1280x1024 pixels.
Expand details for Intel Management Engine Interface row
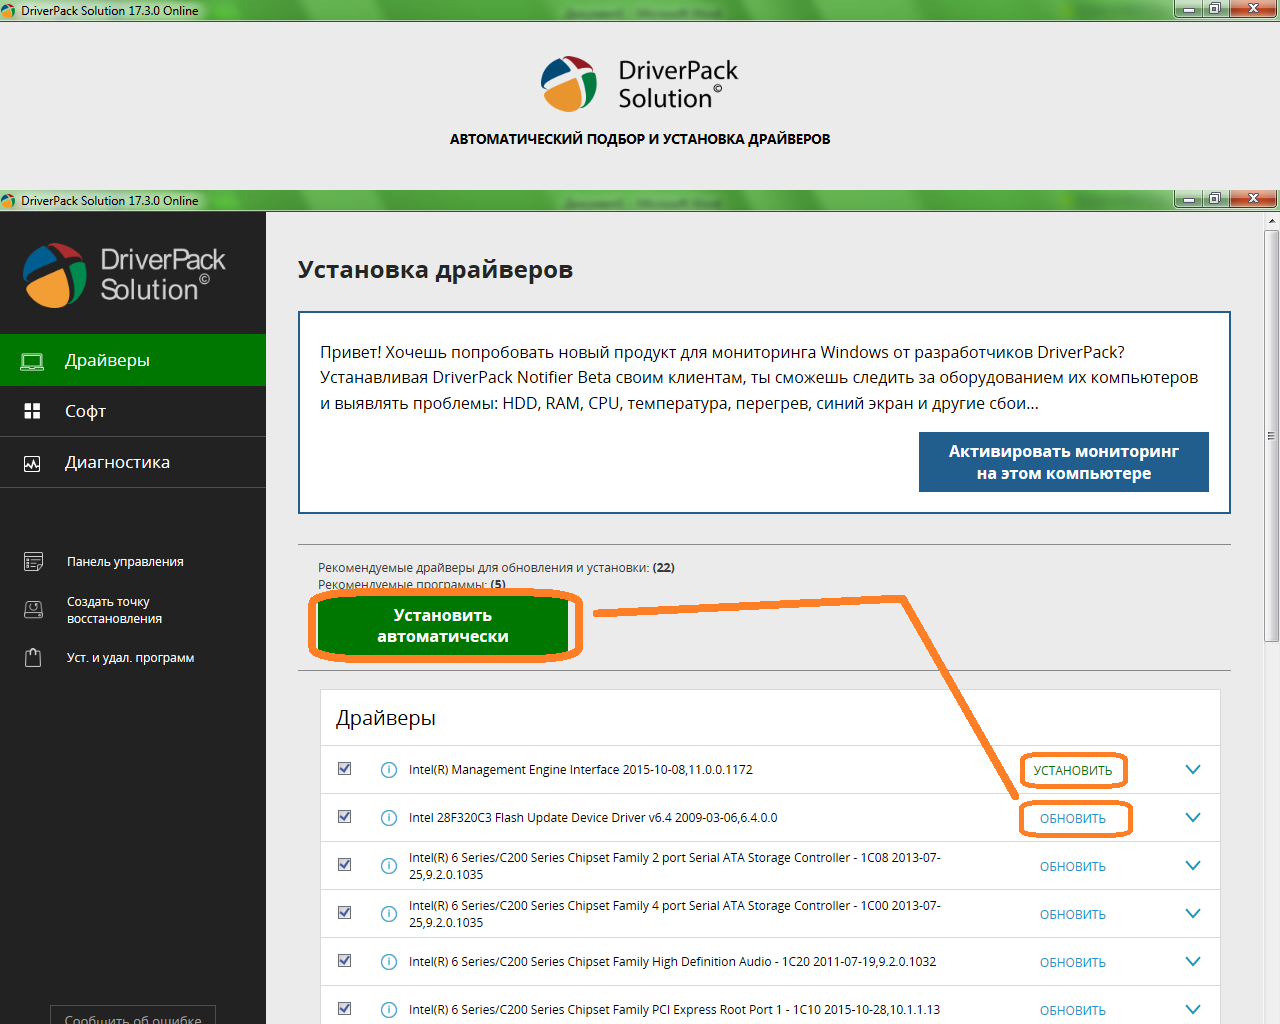(1192, 770)
